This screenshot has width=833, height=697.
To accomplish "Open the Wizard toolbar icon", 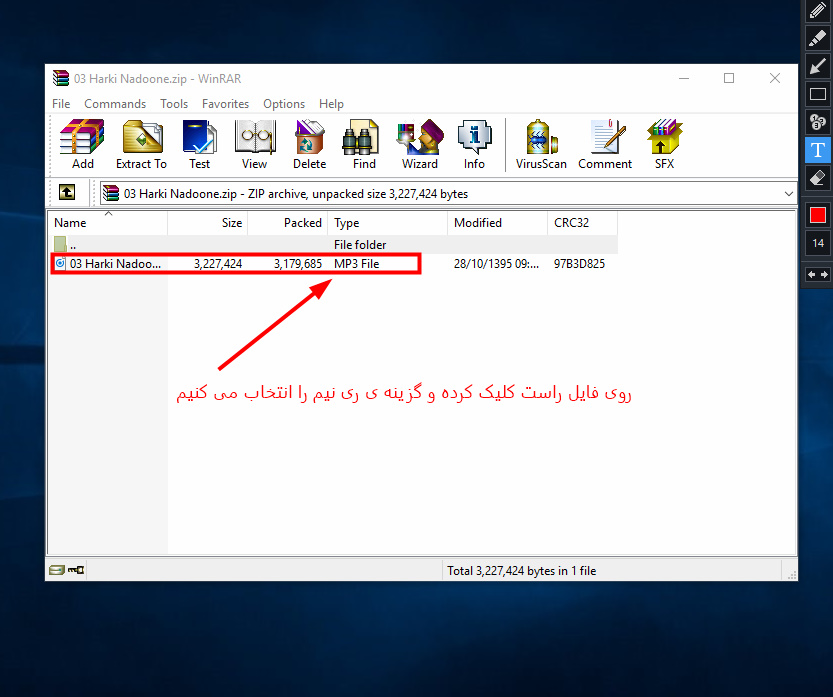I will (420, 144).
